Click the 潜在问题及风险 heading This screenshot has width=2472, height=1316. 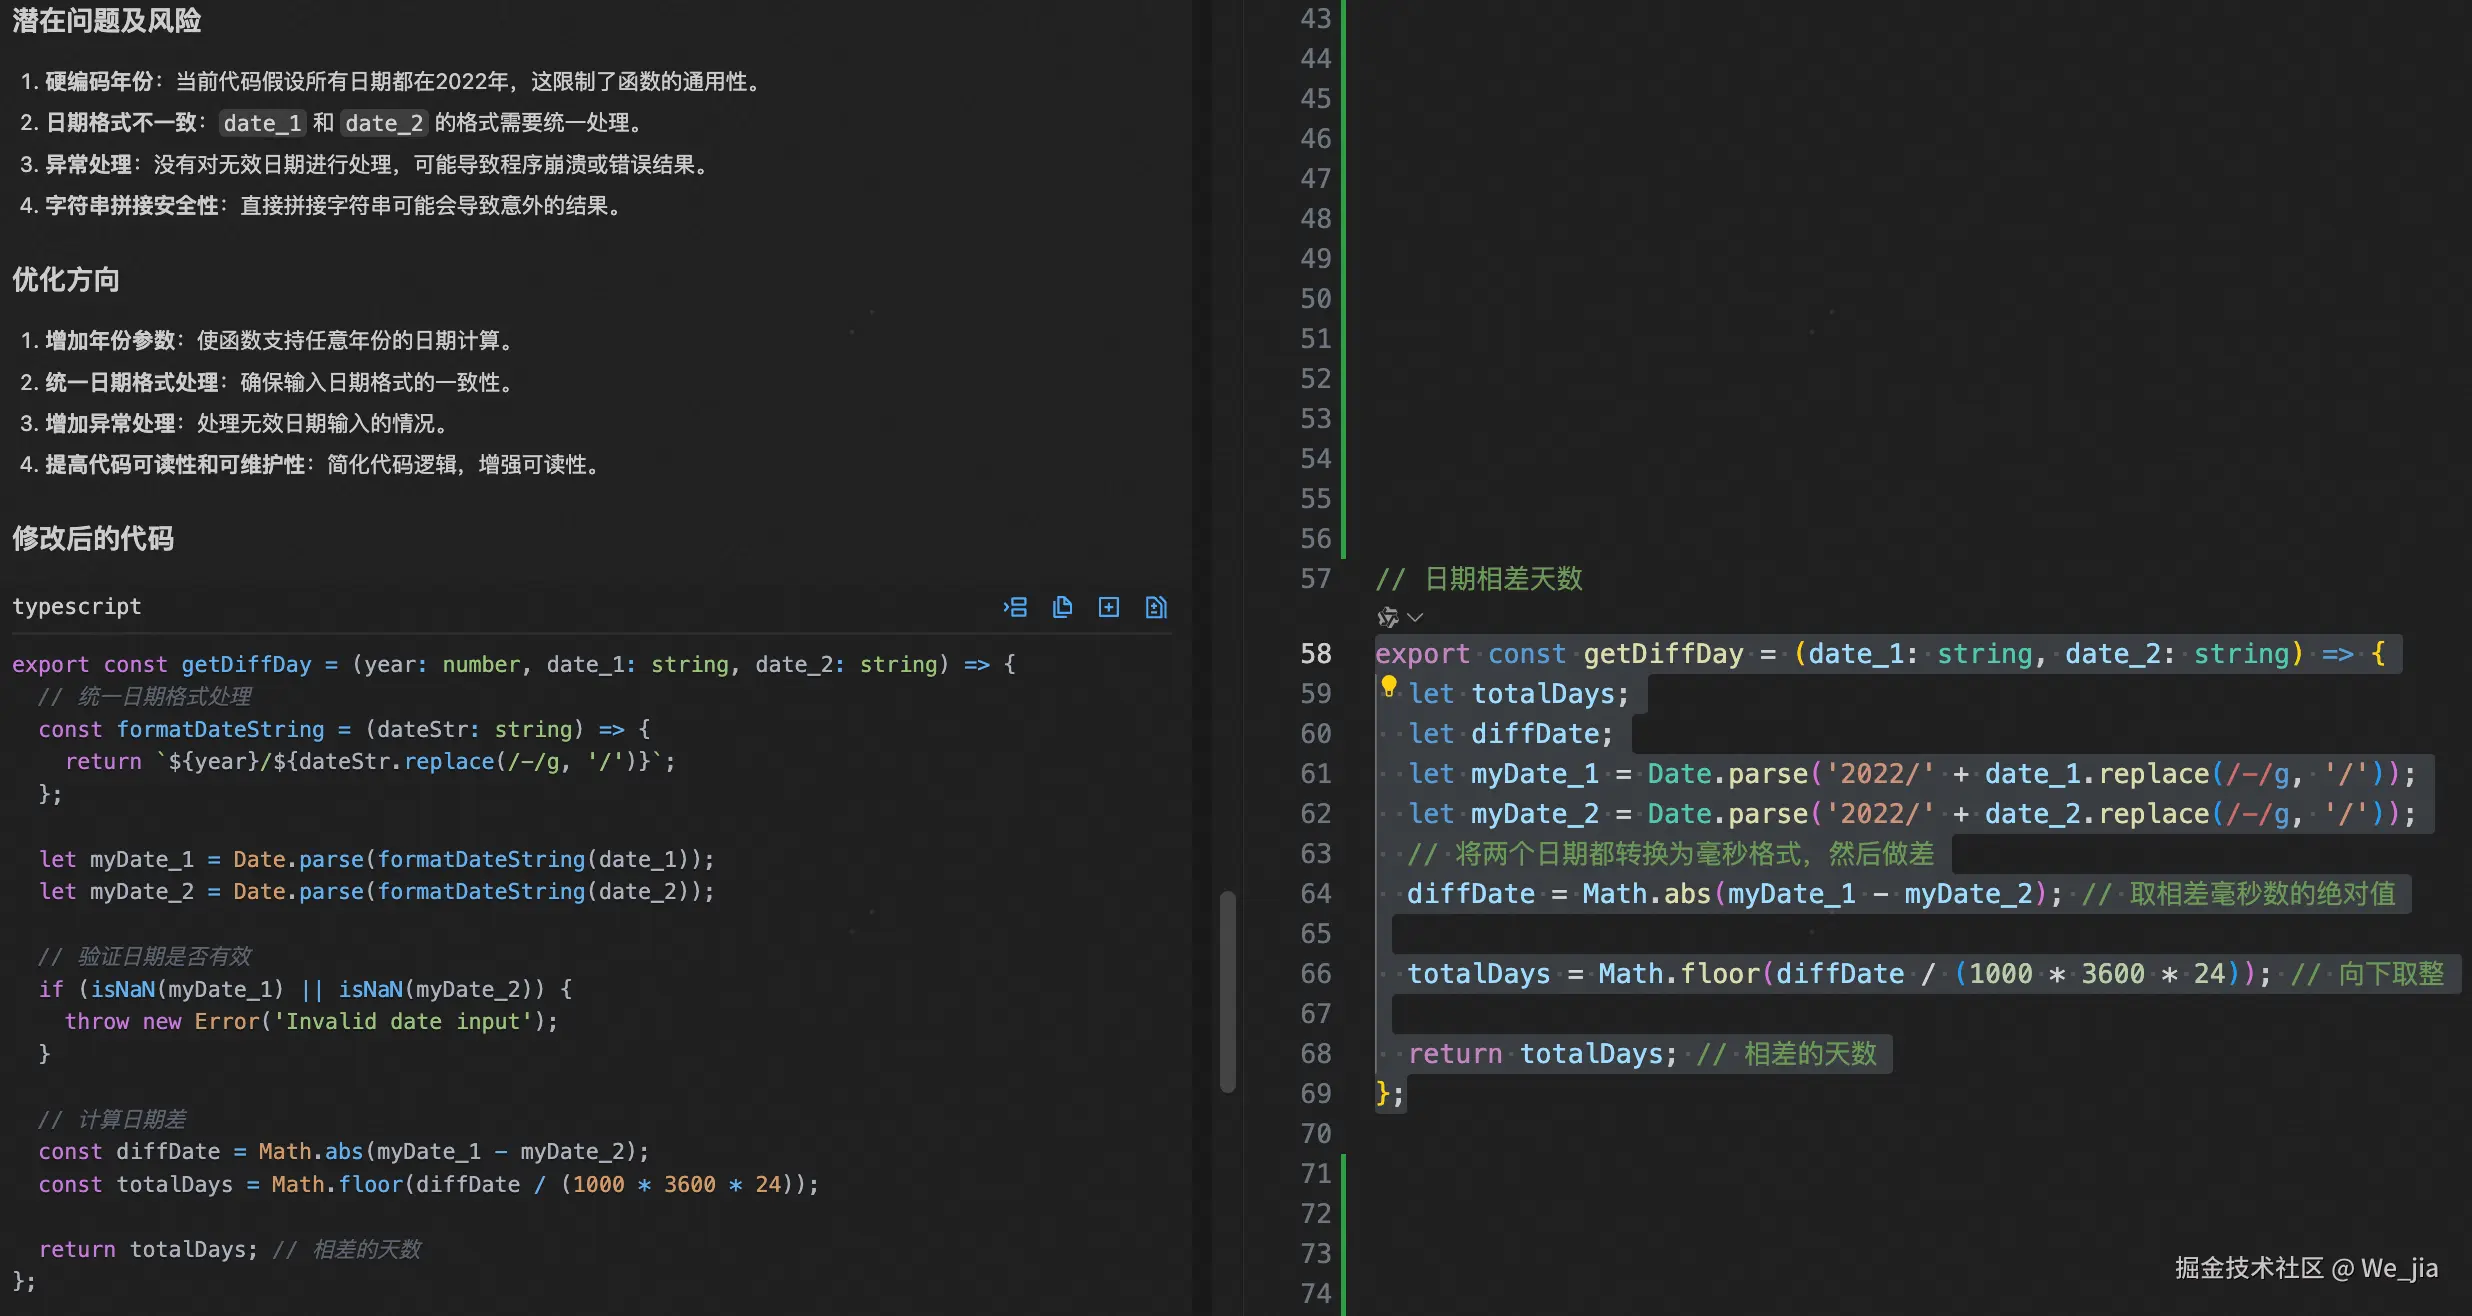106,21
